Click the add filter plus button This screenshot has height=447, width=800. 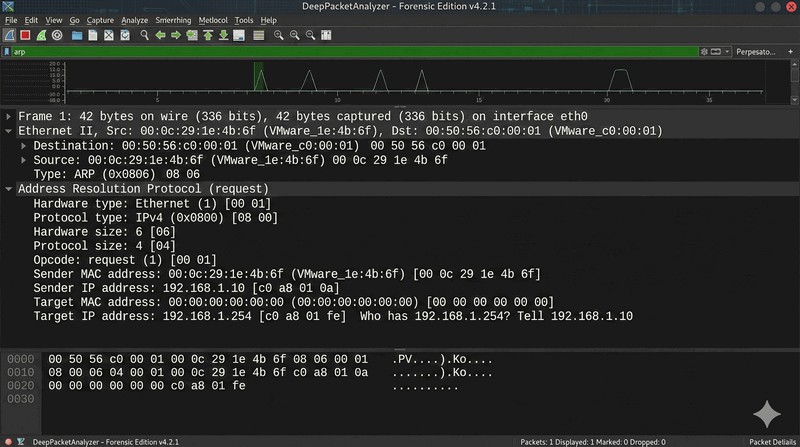791,52
